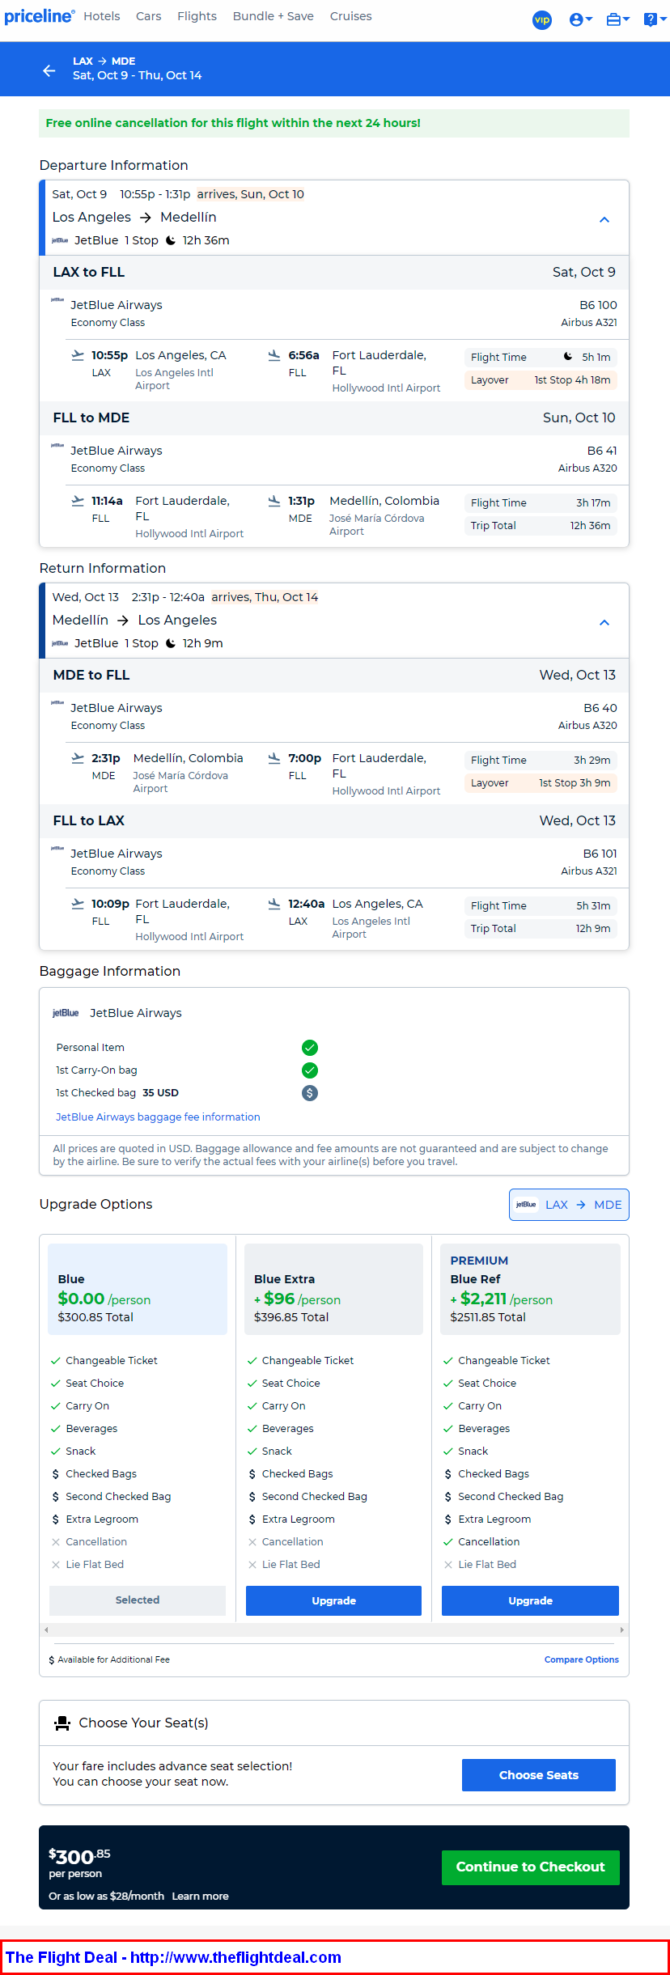Click Upgrade under Blue Extra fare
Image resolution: width=670 pixels, height=1975 pixels.
pyautogui.click(x=333, y=1600)
